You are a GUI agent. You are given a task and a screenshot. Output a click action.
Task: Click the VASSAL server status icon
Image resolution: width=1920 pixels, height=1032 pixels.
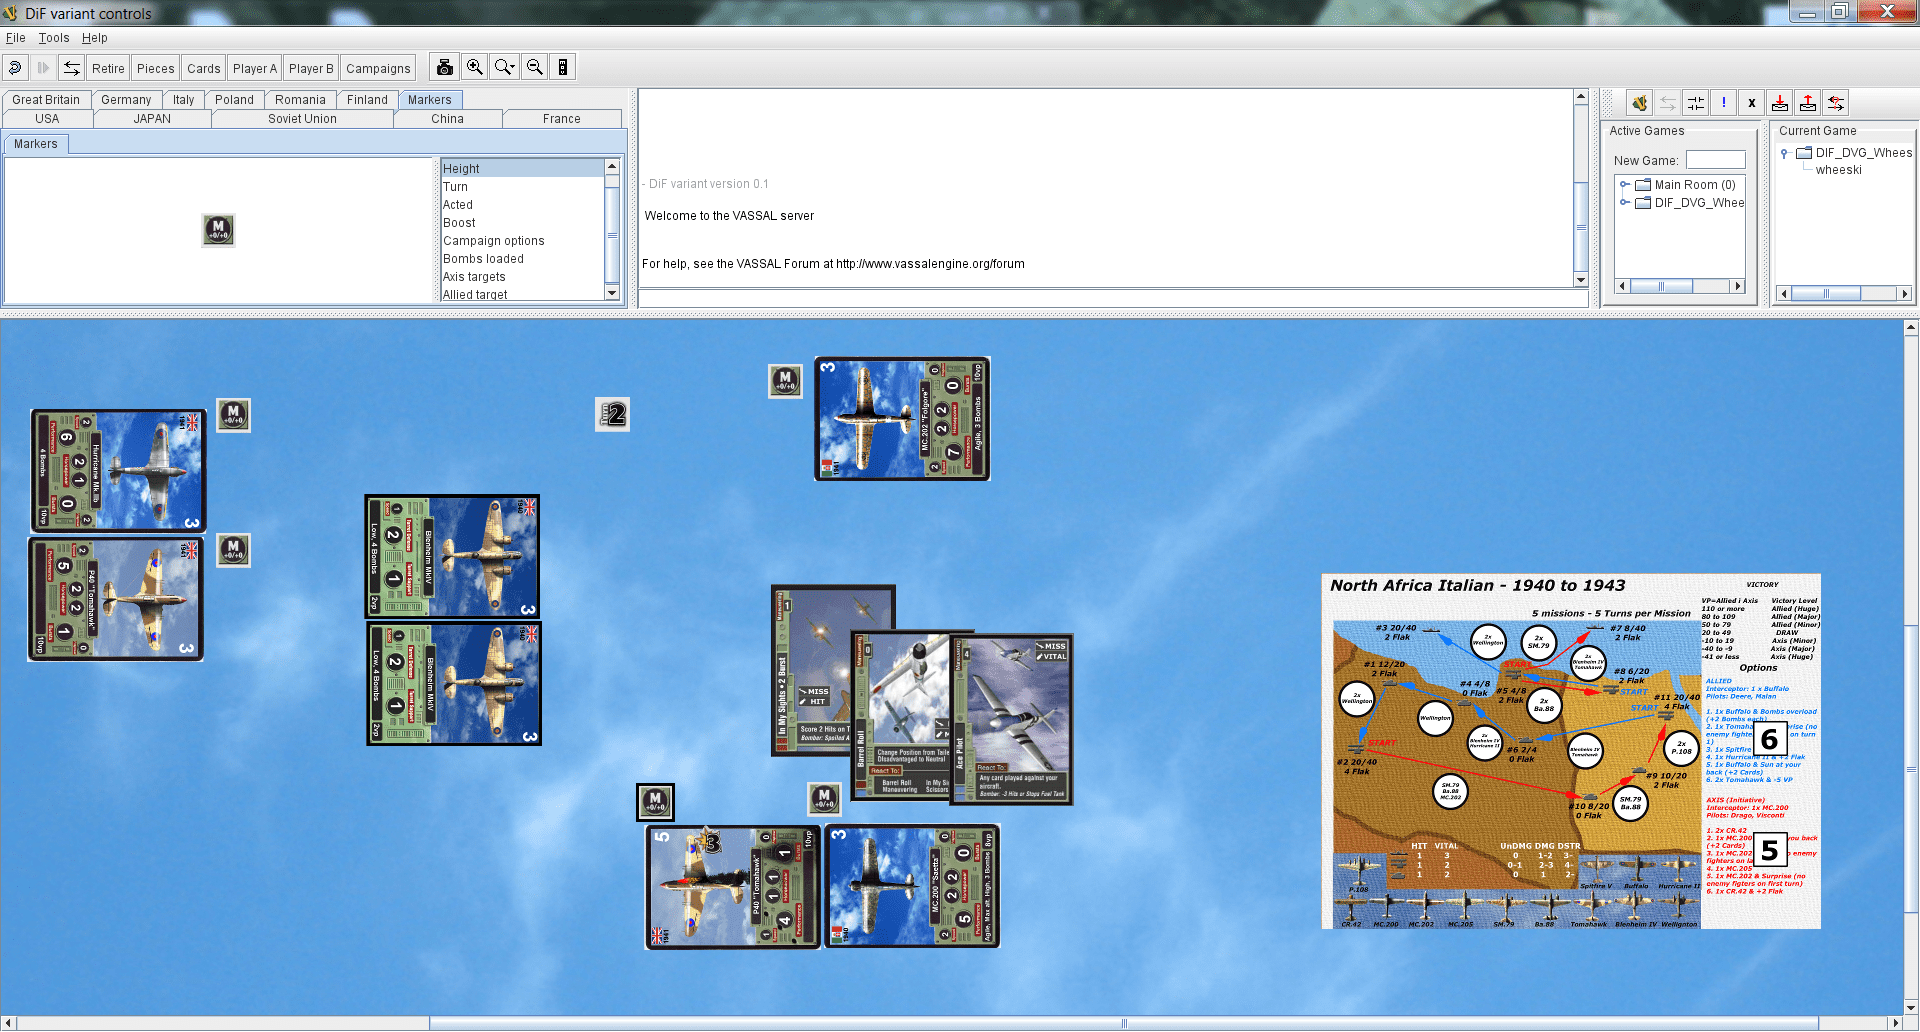point(1638,102)
